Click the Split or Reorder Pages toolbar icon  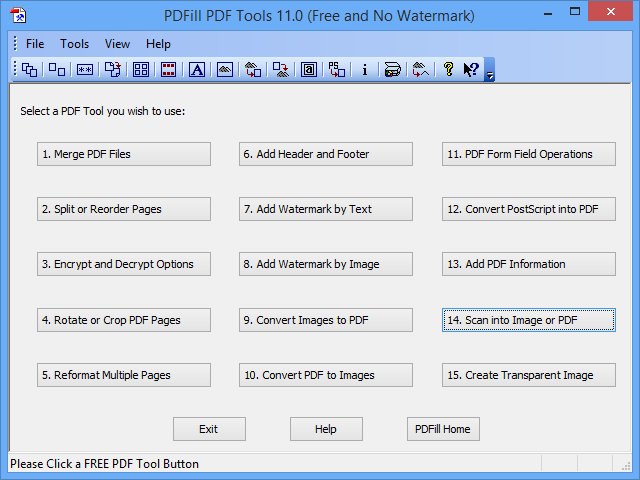pos(57,70)
